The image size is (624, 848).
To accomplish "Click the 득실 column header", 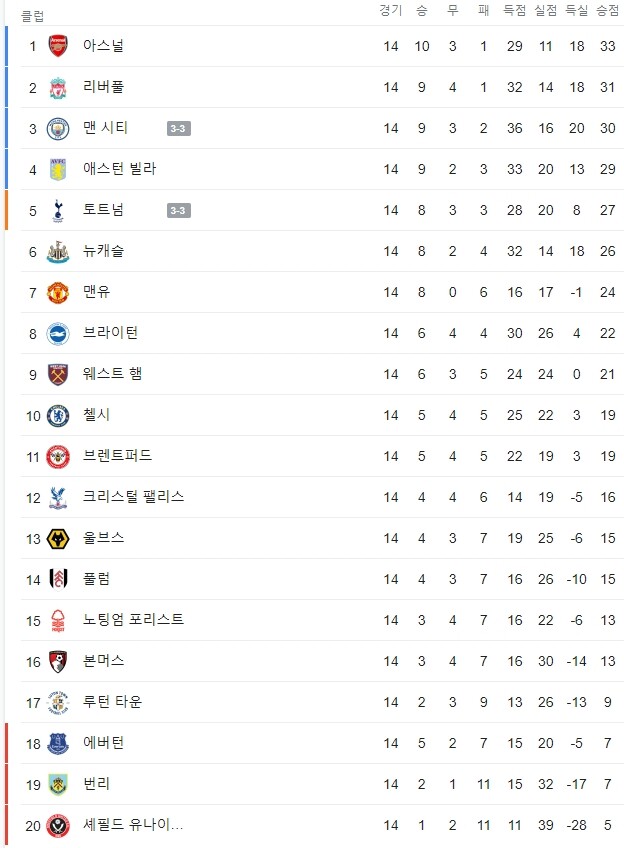I will point(576,10).
